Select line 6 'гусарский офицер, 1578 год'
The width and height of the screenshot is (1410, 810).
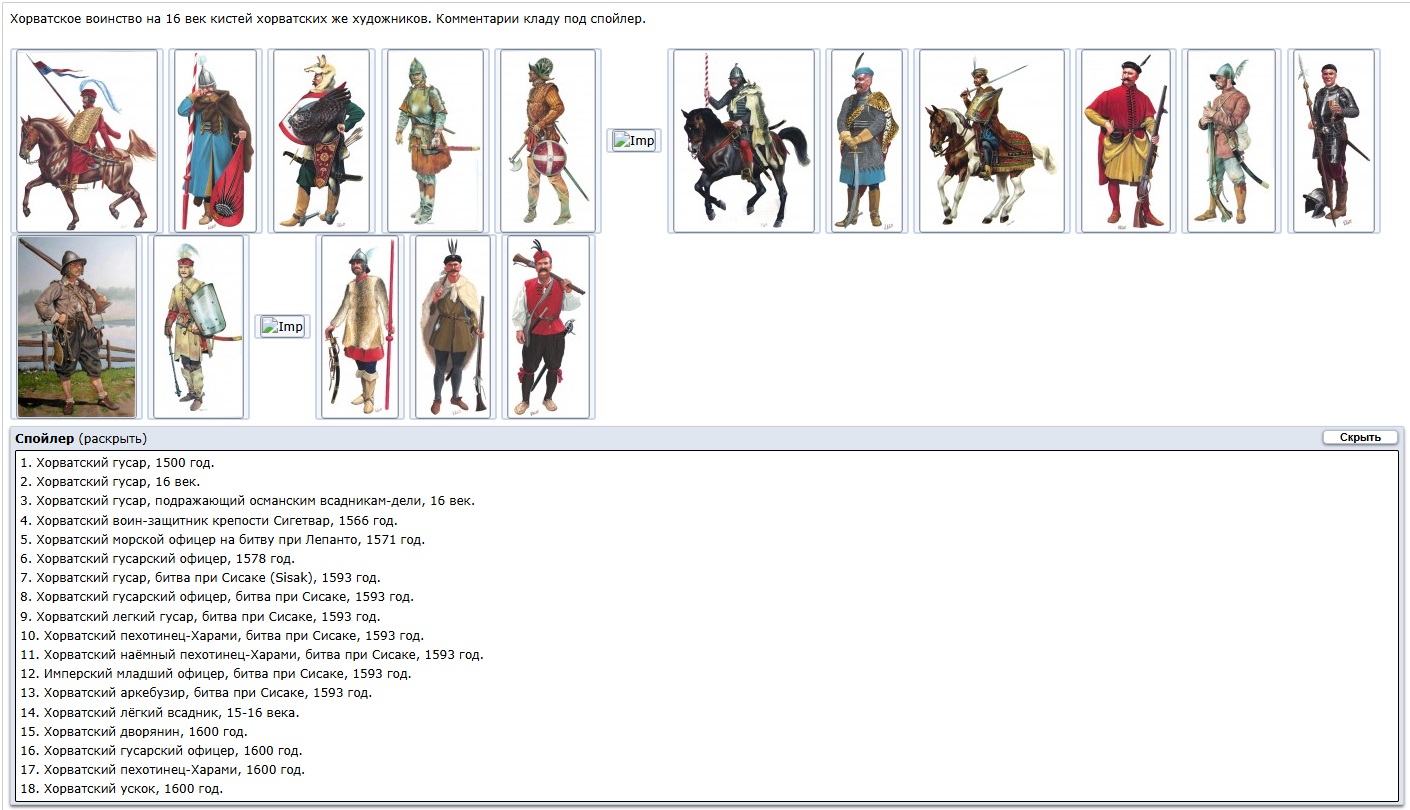(158, 558)
